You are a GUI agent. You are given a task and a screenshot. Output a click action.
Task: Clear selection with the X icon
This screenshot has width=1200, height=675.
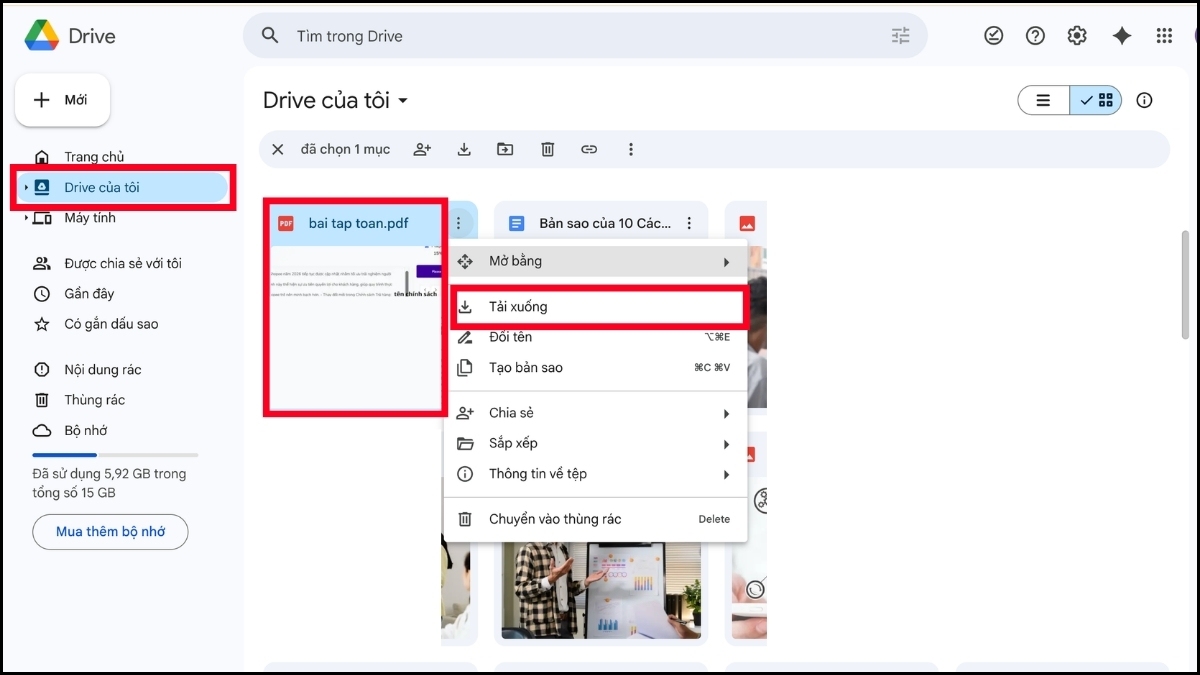pos(278,149)
